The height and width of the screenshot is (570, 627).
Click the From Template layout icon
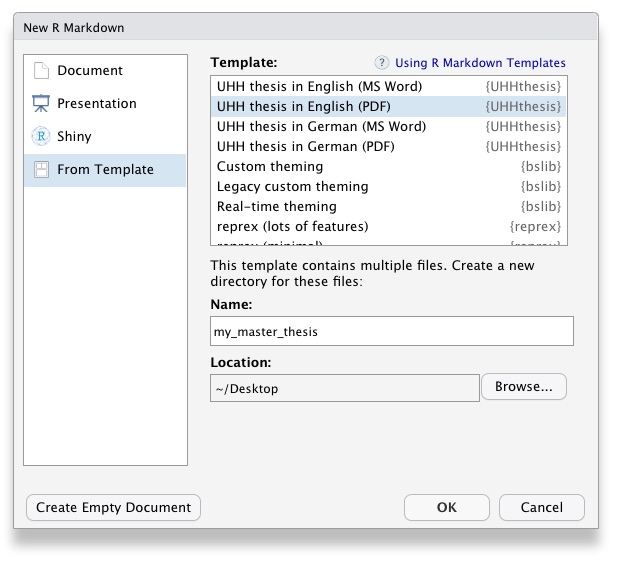[41, 170]
